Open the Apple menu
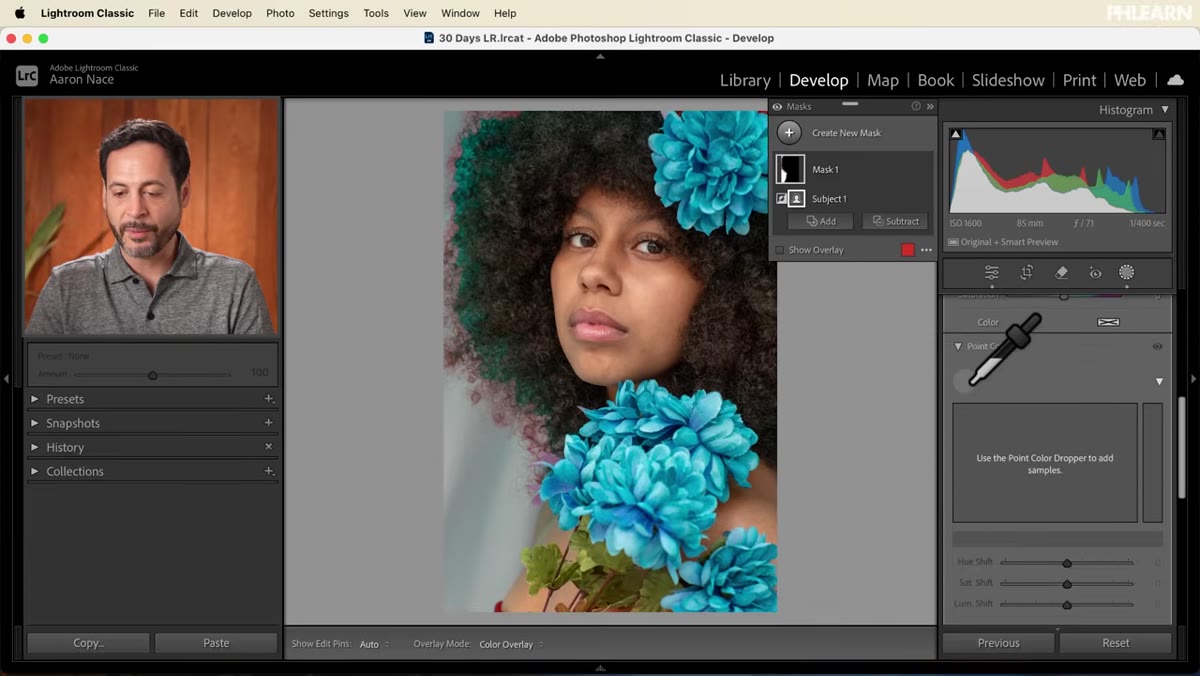Screen dimensions: 1200x676 pyautogui.click(x=19, y=13)
